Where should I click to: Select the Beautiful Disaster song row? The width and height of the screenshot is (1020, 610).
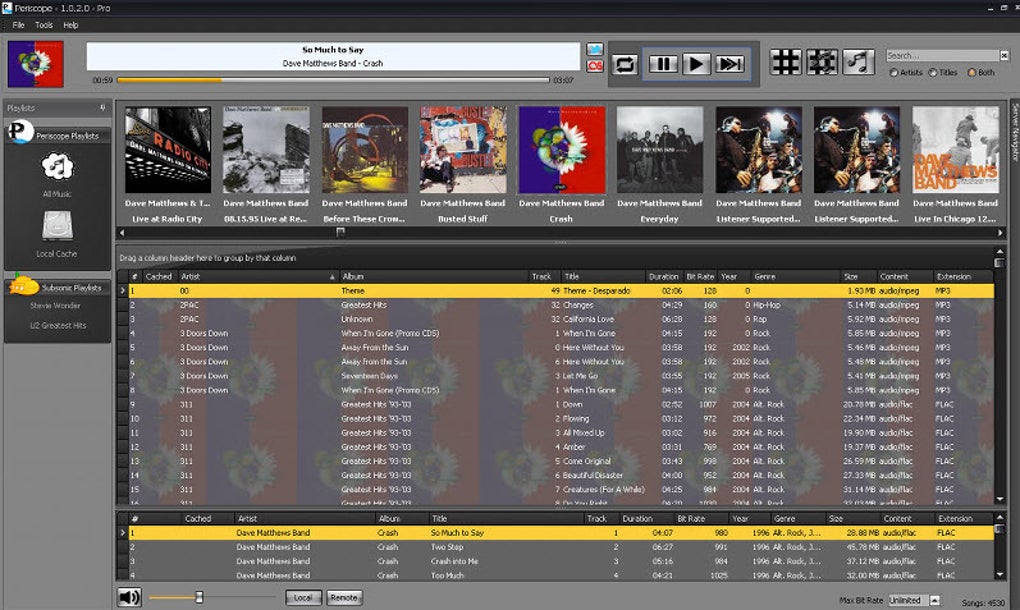pyautogui.click(x=561, y=475)
